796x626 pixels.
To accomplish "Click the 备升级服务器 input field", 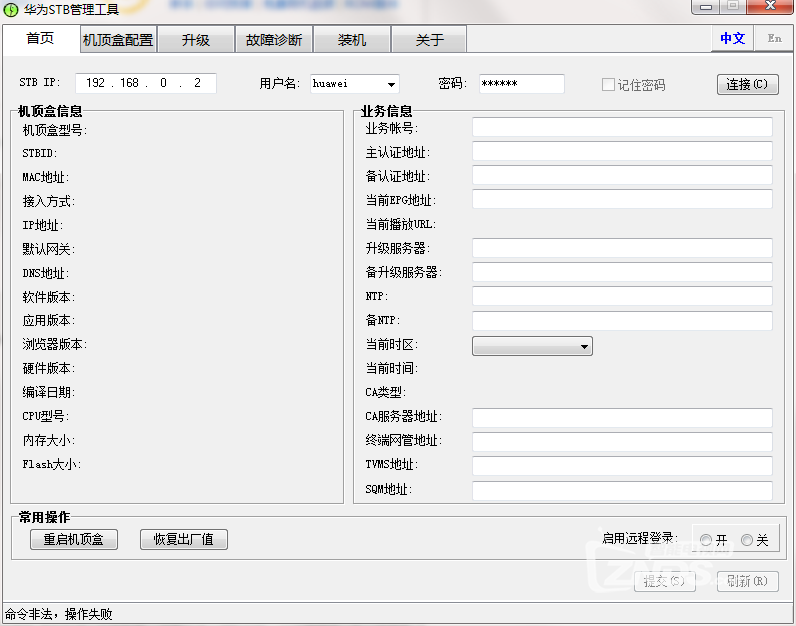I will [622, 272].
